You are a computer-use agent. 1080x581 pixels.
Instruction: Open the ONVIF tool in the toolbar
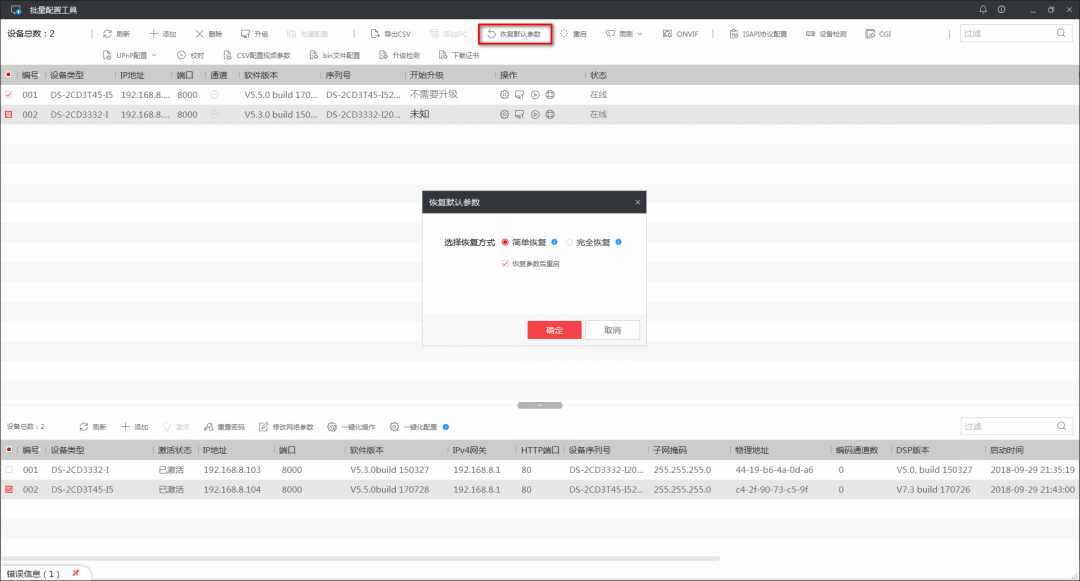680,34
